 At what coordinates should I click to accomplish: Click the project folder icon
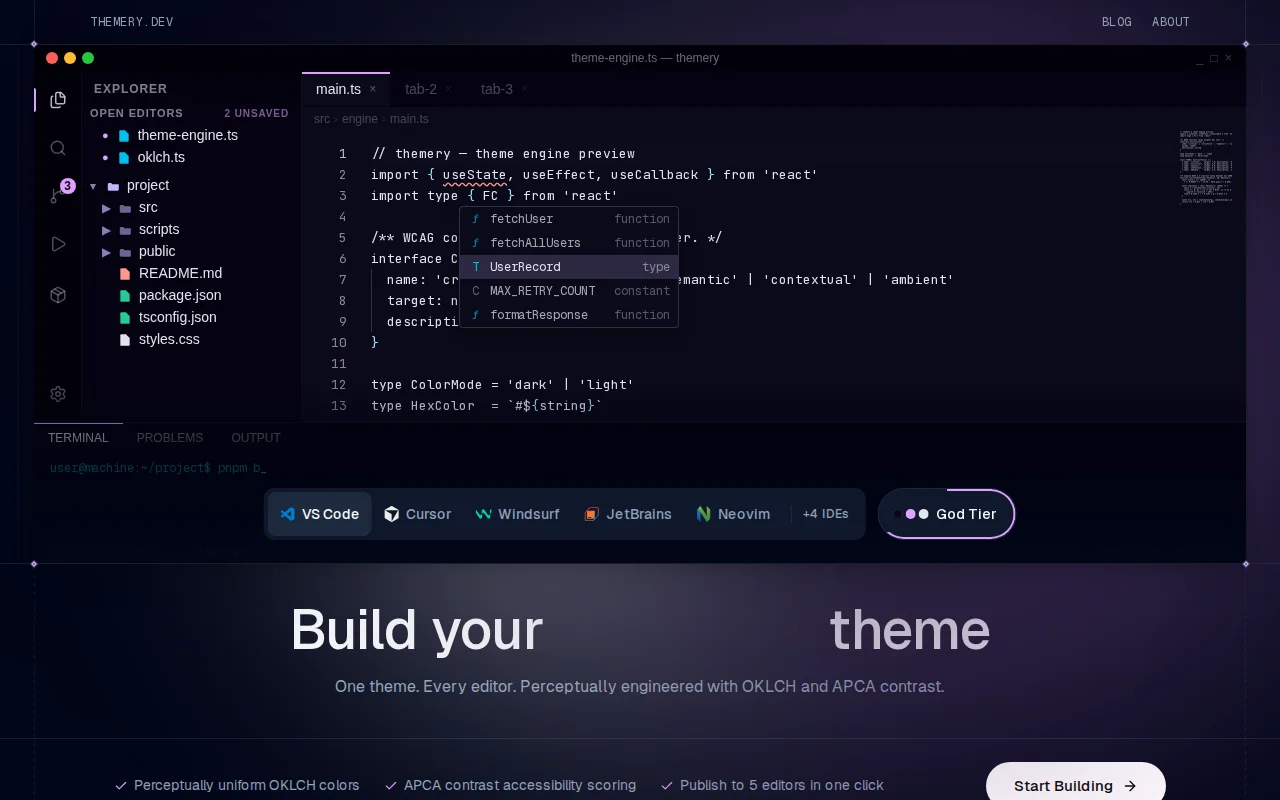tap(113, 186)
